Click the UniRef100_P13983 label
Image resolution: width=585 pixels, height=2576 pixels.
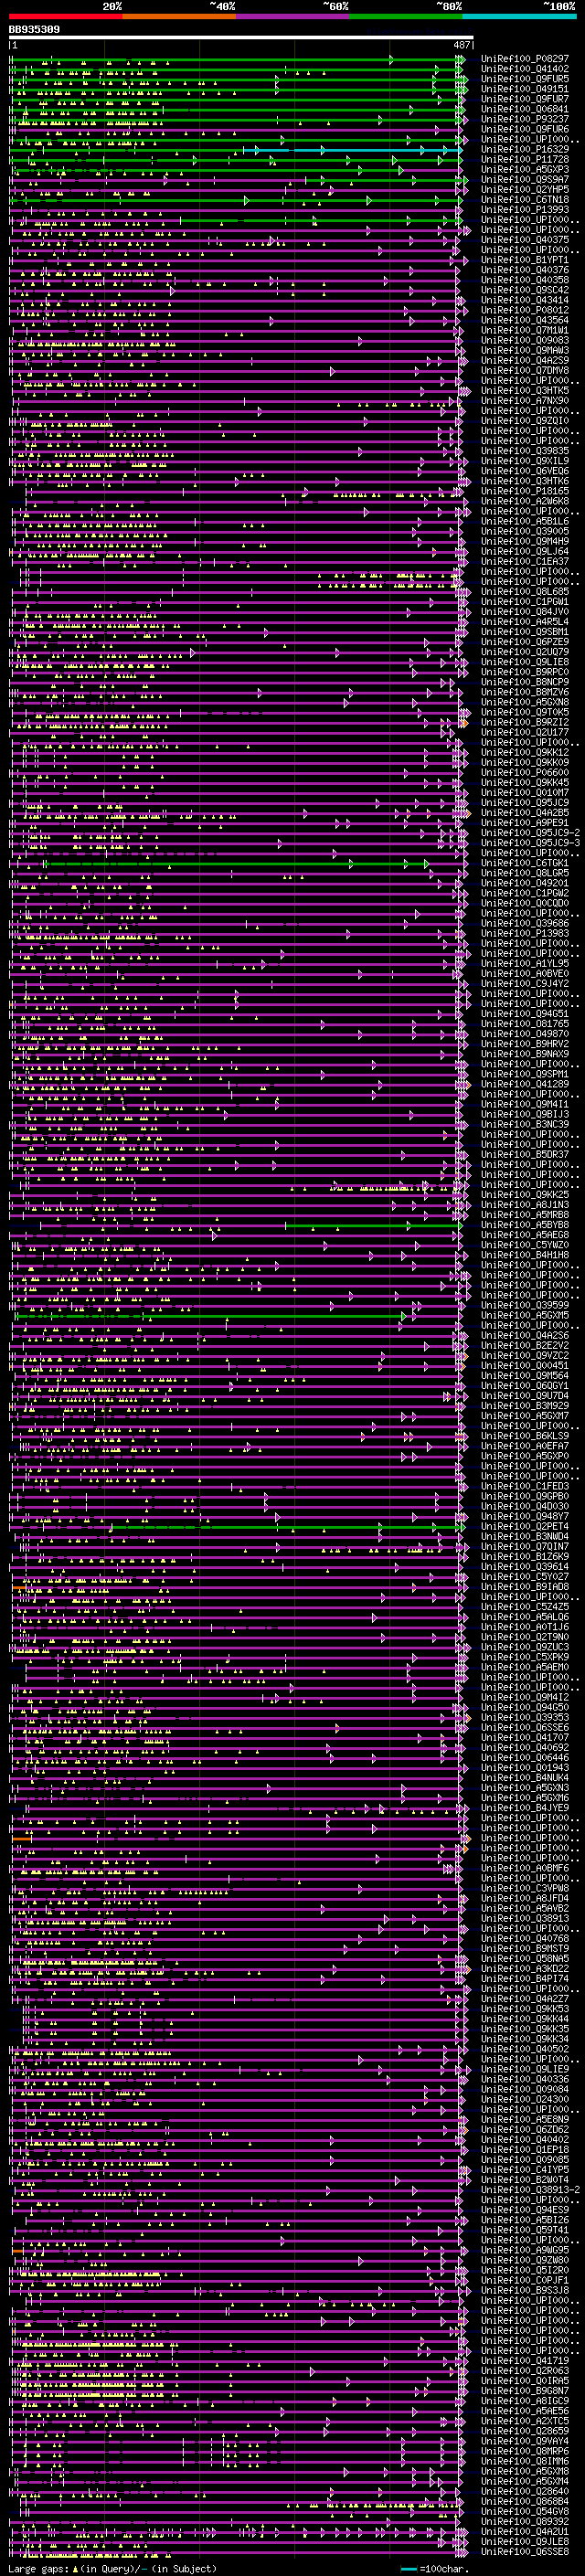pos(524,933)
